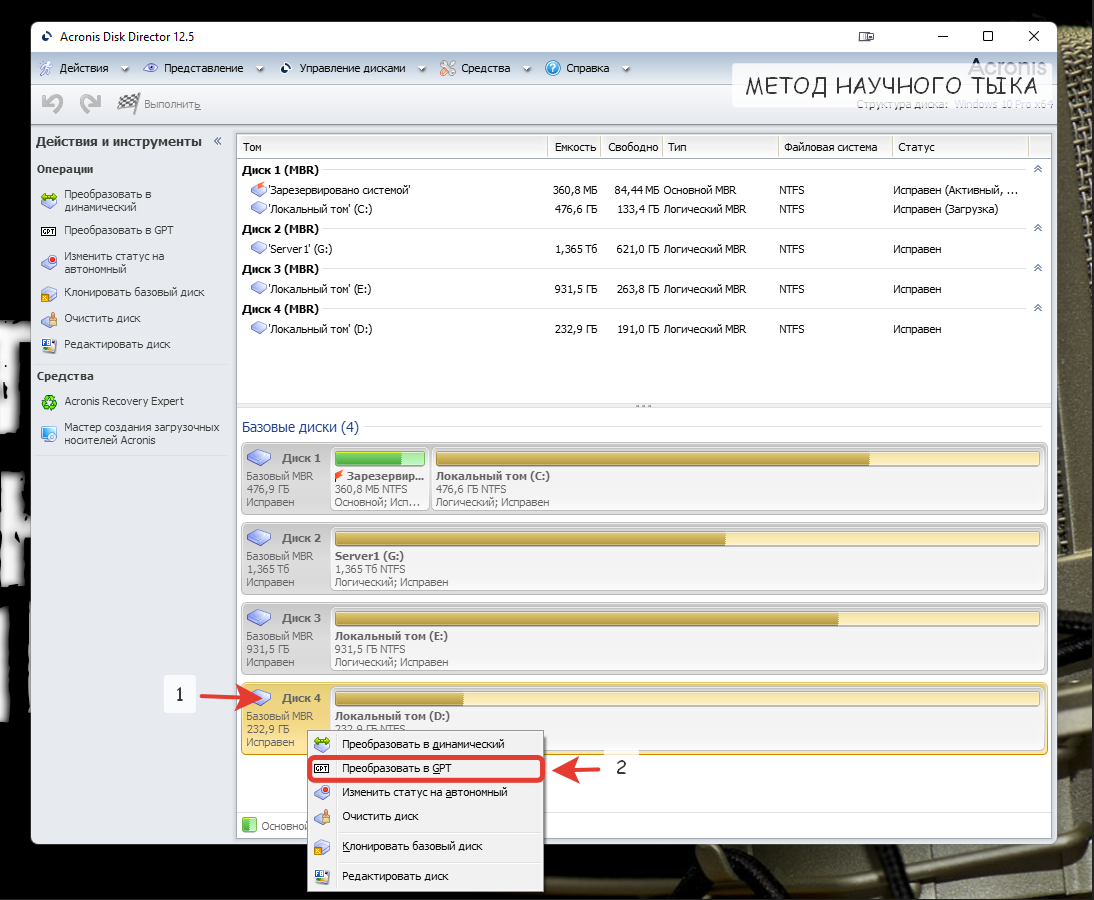
Task: Click sidebar icon for Изменить статус на автономный
Action: [x=49, y=263]
